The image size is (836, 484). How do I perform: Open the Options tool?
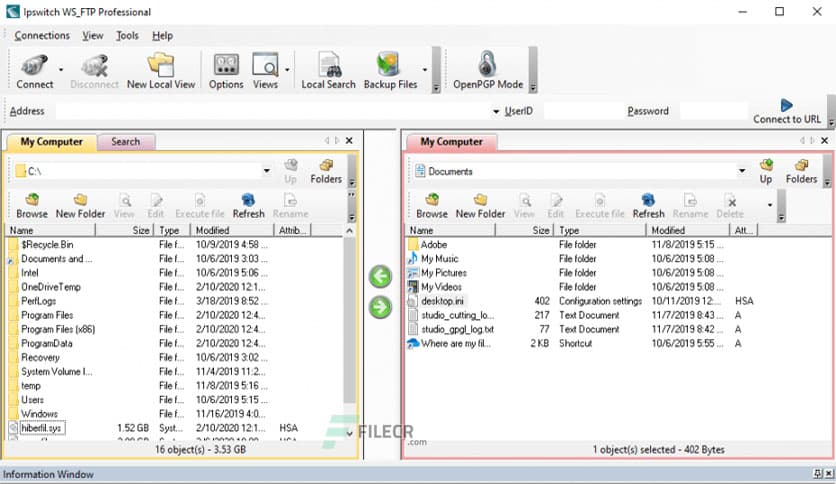point(226,71)
